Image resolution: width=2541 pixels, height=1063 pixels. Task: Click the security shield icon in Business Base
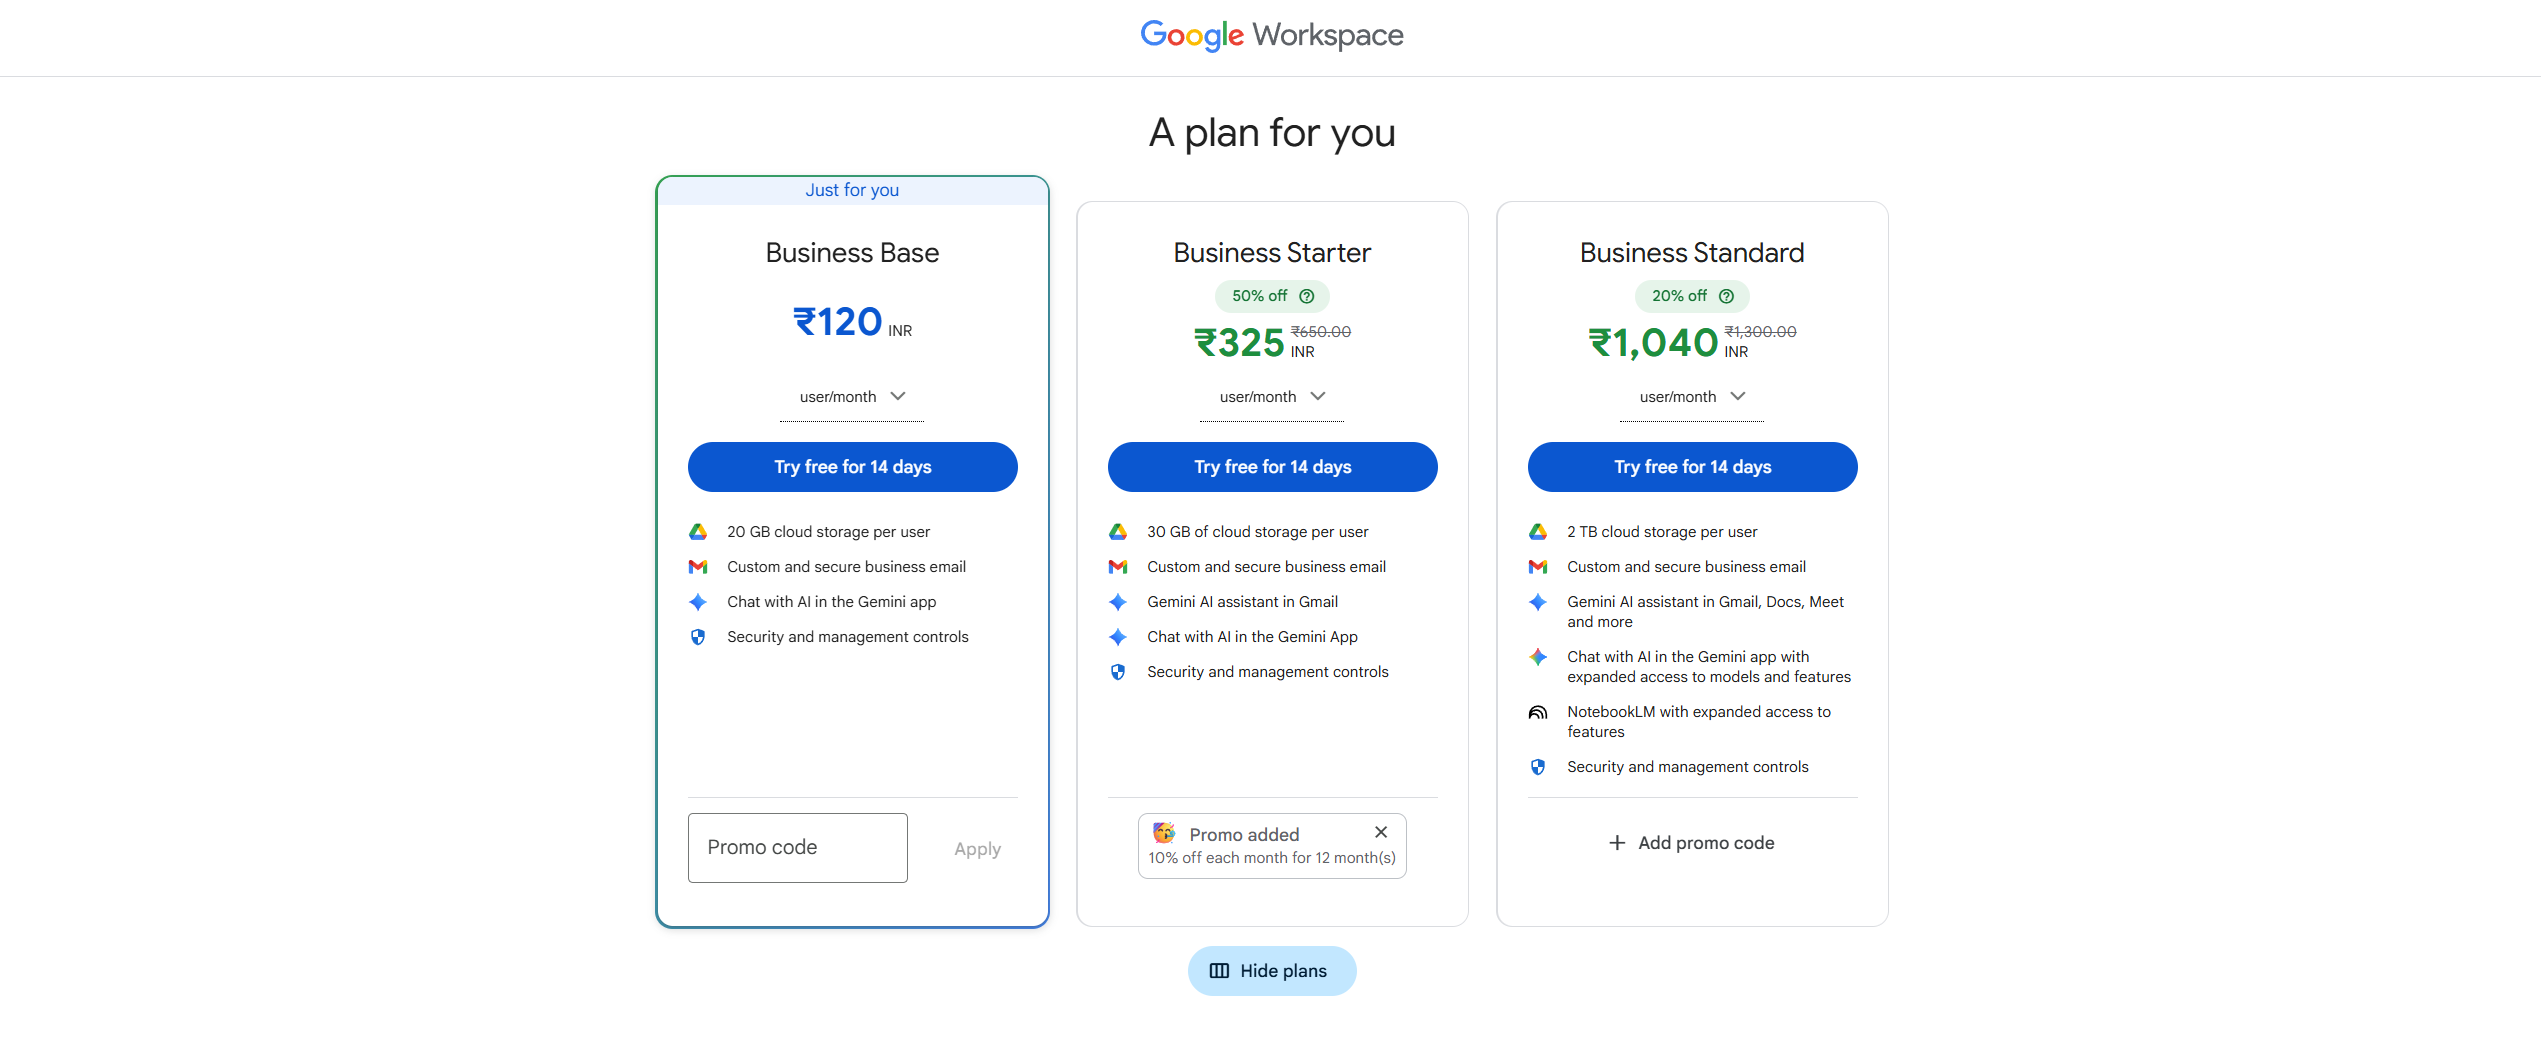point(698,637)
